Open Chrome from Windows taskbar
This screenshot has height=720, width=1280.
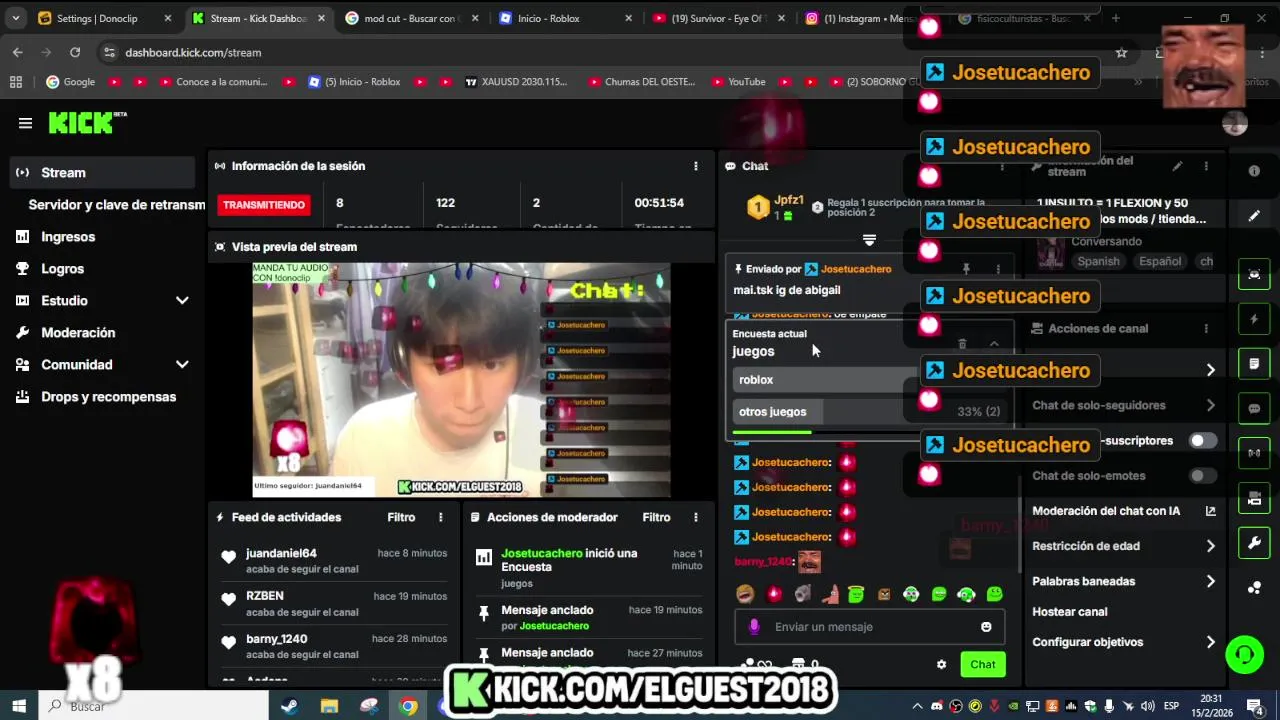click(x=408, y=706)
